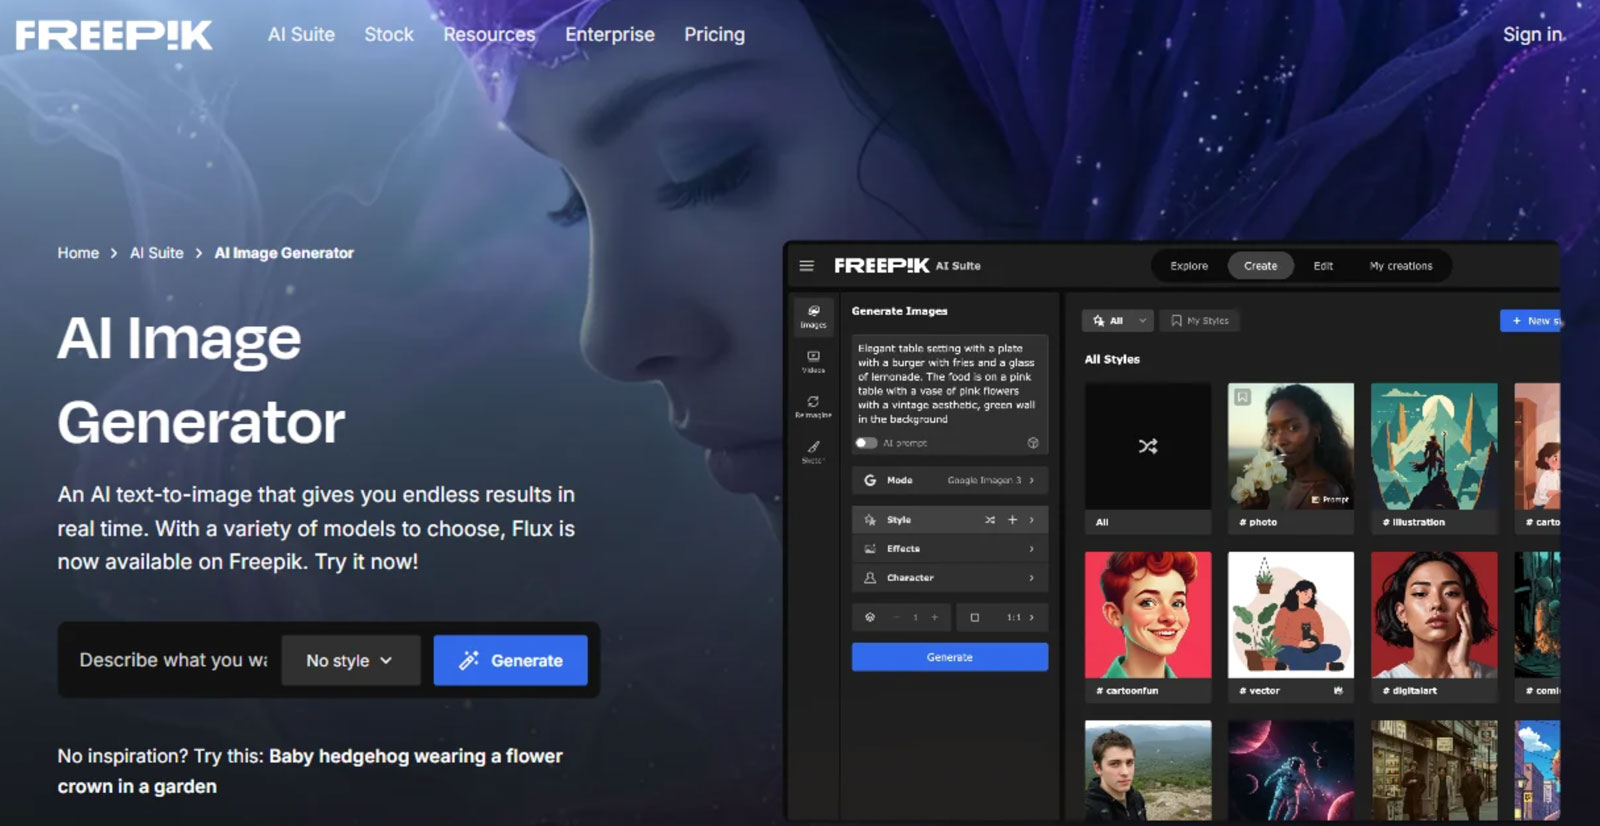1600x826 pixels.
Task: Click the bookmark icon in My Styles
Action: point(1177,321)
